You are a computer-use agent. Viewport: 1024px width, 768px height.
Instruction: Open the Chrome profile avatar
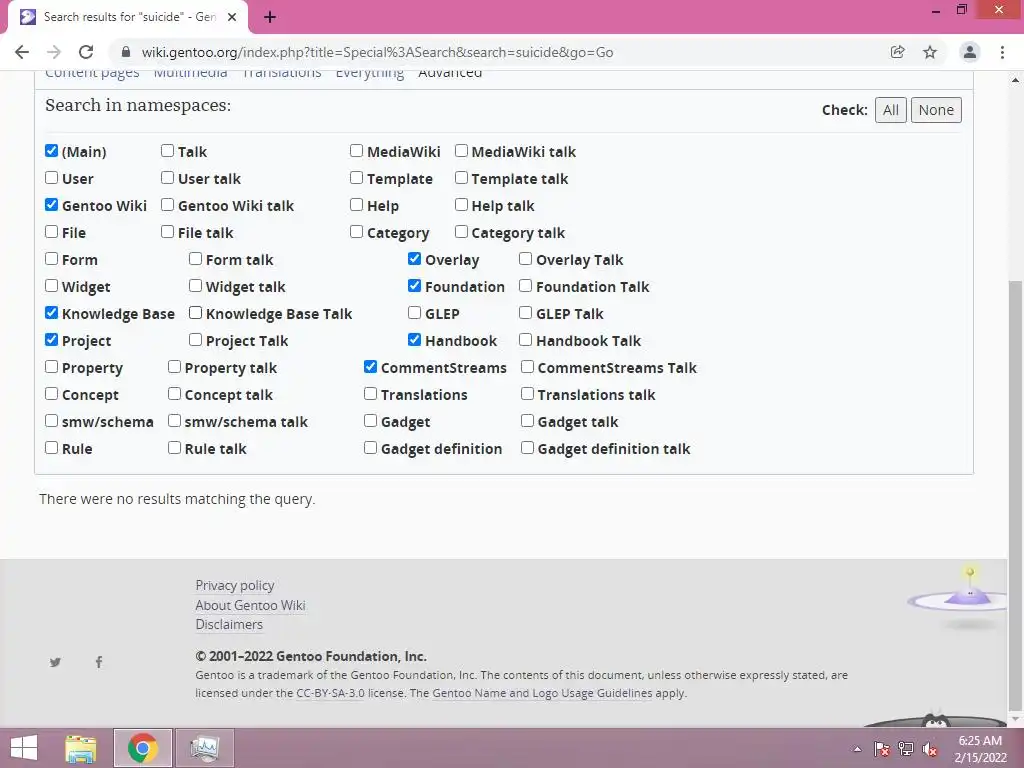[970, 52]
